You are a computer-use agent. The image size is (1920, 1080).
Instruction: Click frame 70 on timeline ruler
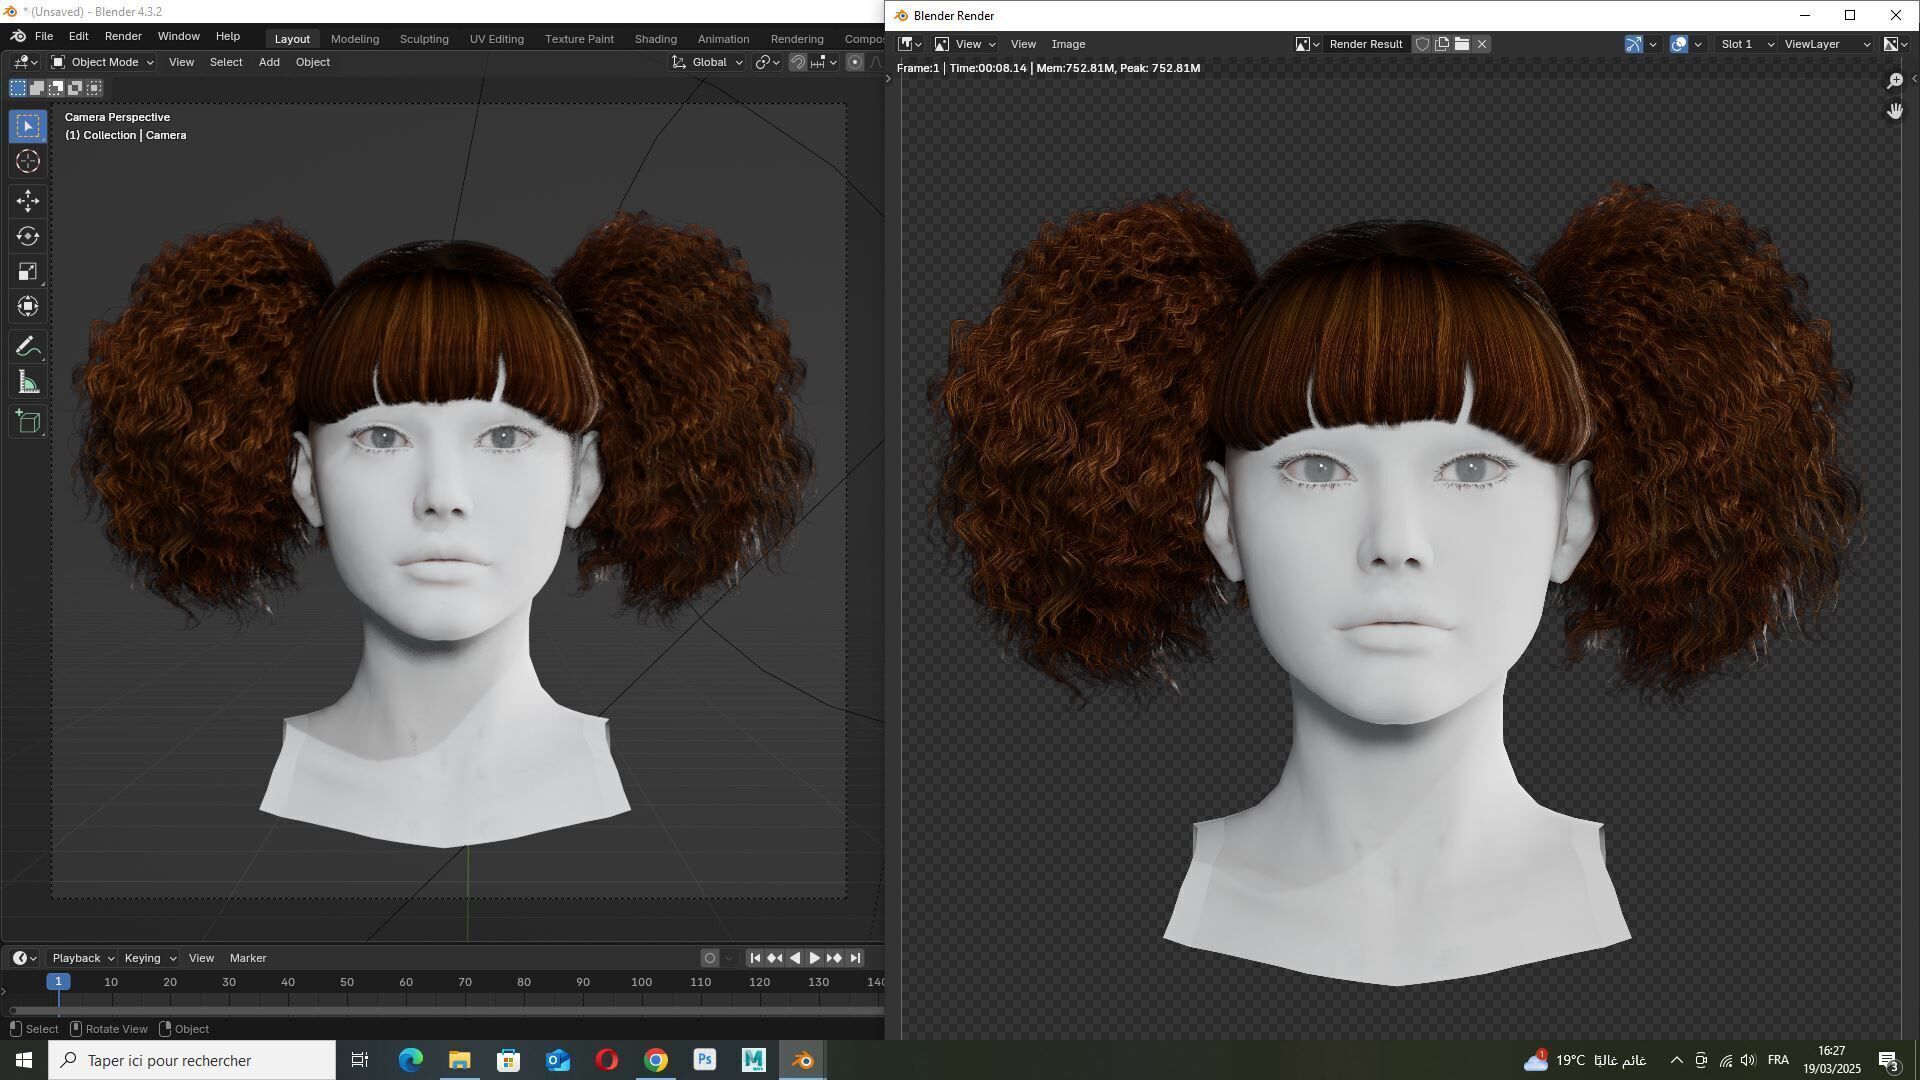465,982
